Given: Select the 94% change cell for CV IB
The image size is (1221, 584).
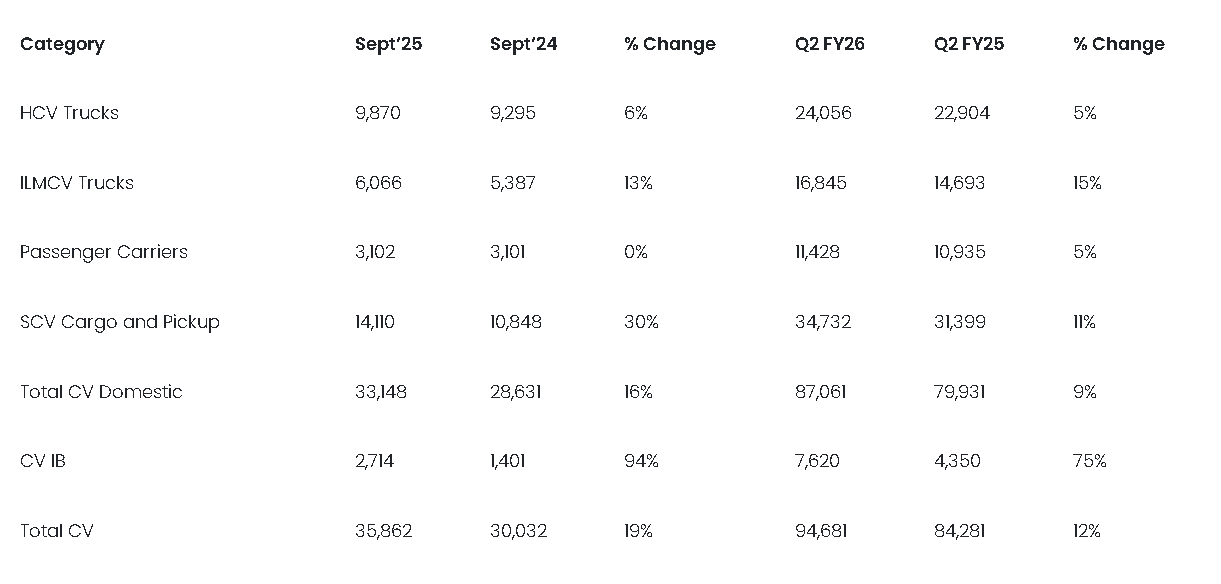Looking at the screenshot, I should click(640, 461).
